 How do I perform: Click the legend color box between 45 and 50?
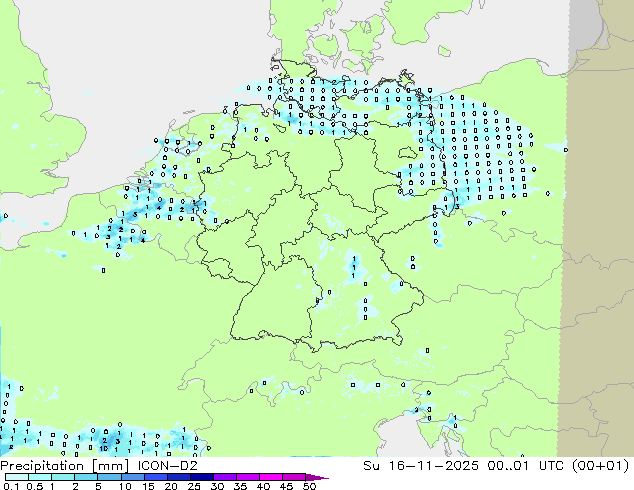[294, 477]
